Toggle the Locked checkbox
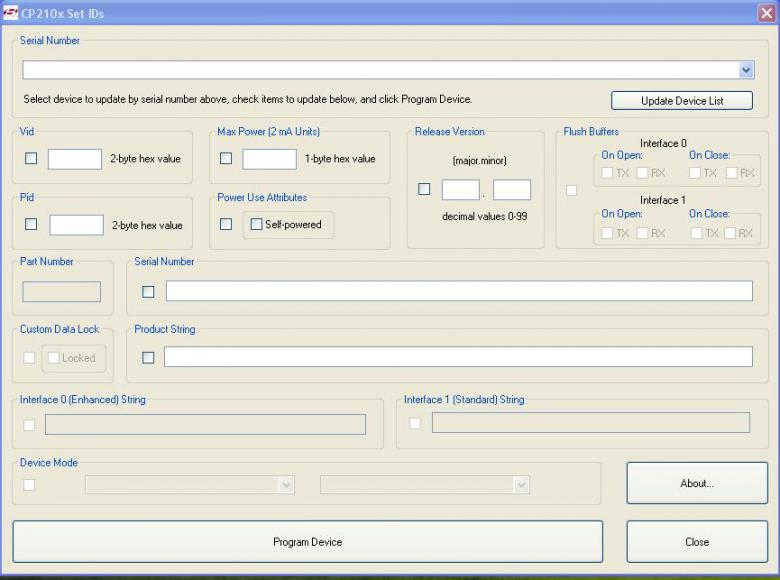This screenshot has height=580, width=780. click(x=54, y=358)
